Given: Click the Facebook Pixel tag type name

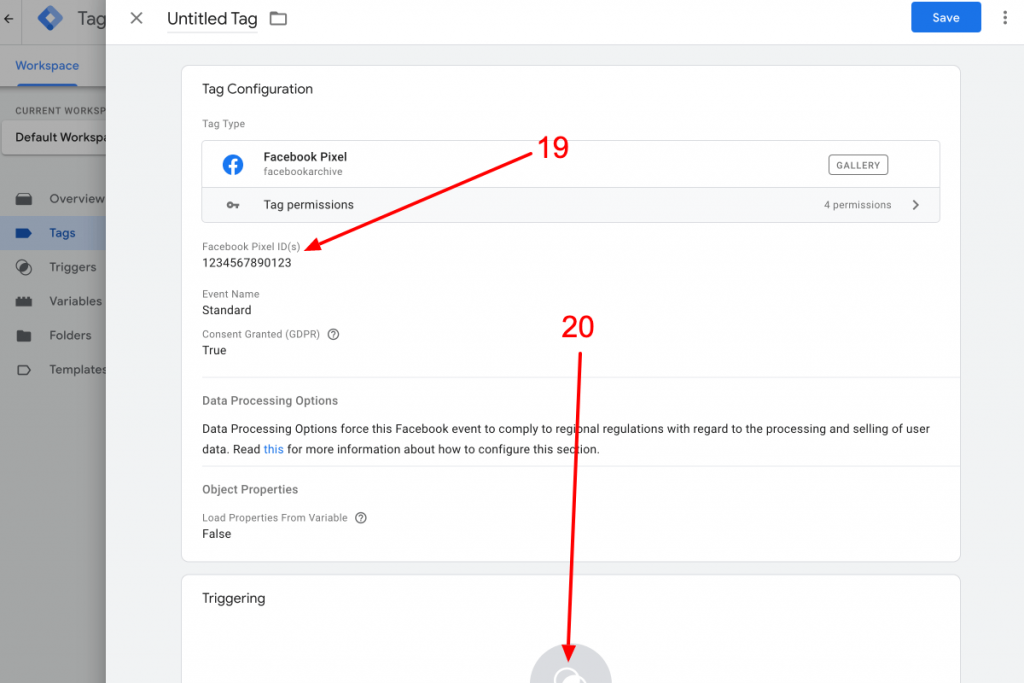Looking at the screenshot, I should (305, 157).
